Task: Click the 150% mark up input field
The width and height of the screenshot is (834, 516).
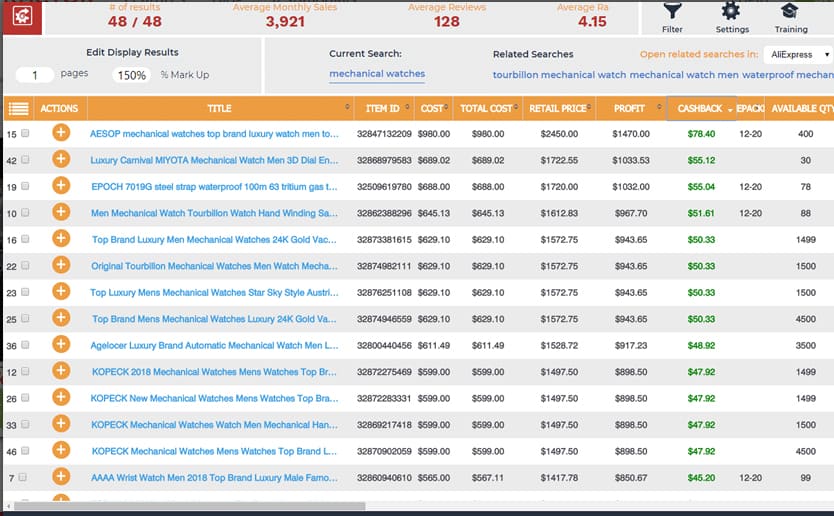Action: [131, 75]
